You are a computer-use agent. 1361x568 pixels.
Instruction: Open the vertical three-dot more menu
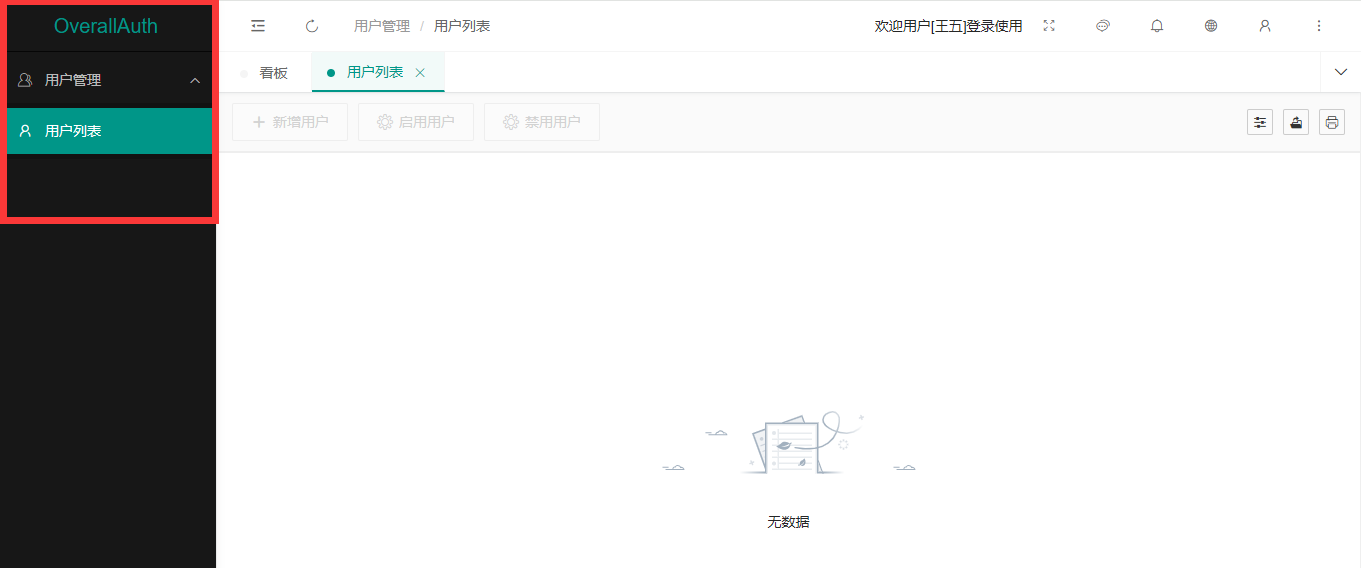[x=1319, y=26]
